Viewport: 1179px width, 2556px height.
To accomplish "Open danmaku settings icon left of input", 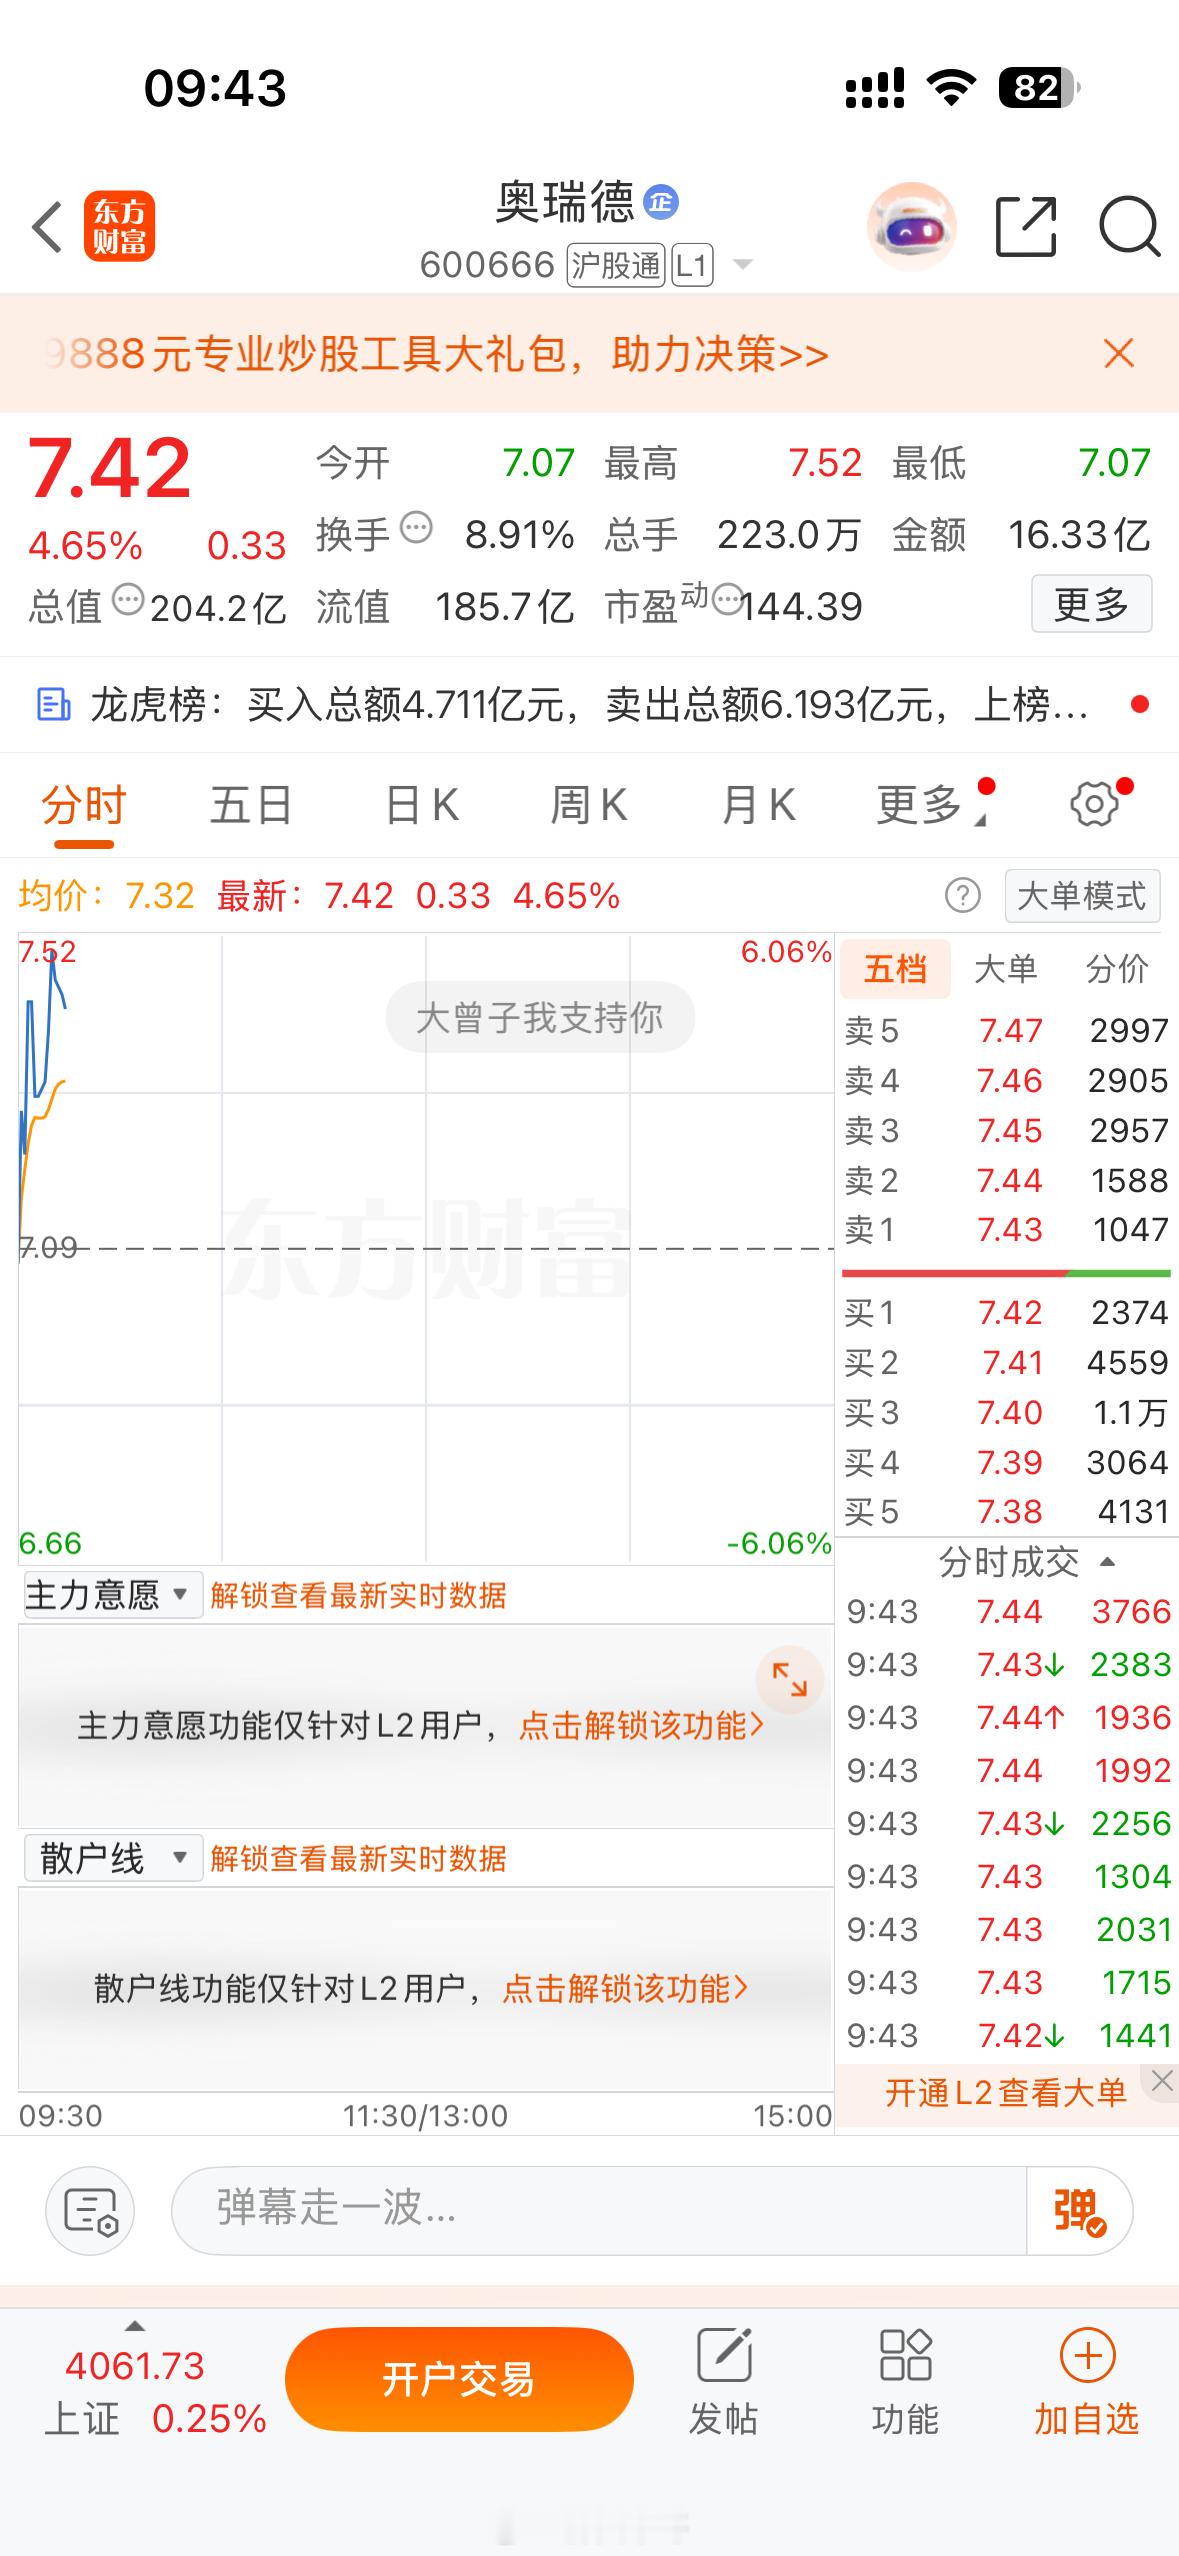I will click(90, 2210).
